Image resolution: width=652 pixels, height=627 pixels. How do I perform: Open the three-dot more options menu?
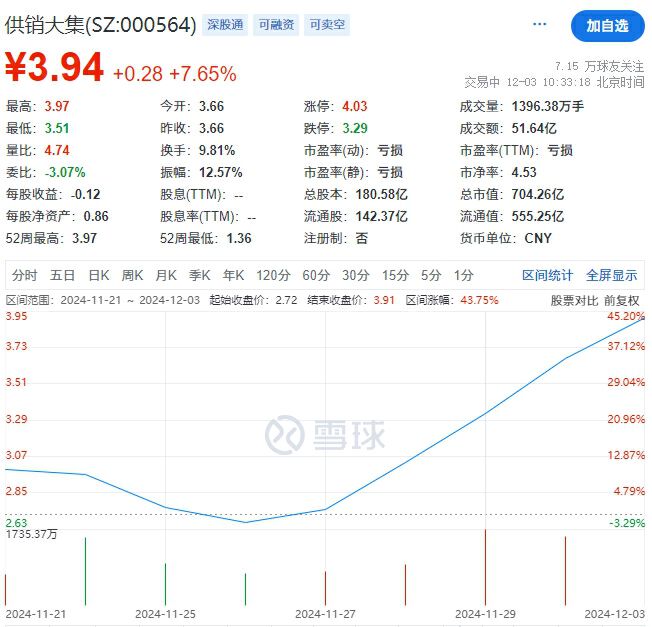(539, 24)
